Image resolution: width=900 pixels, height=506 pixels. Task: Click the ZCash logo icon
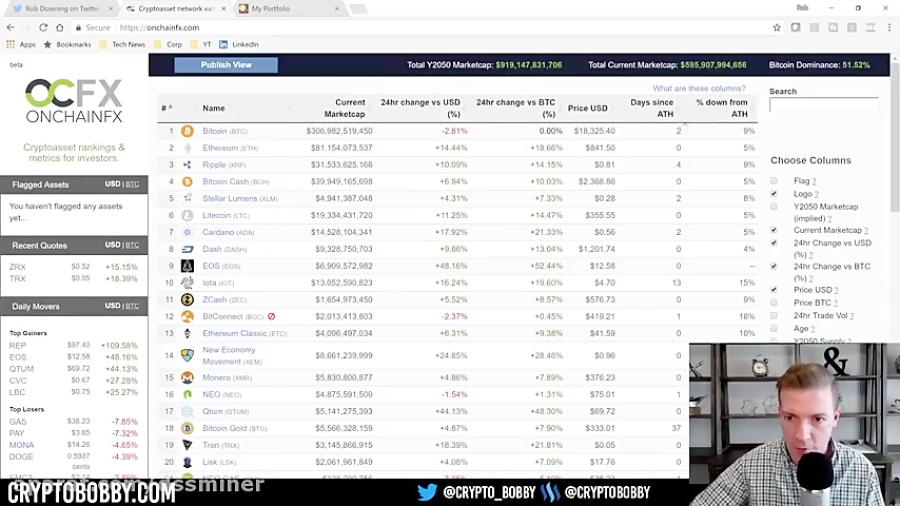coord(187,300)
